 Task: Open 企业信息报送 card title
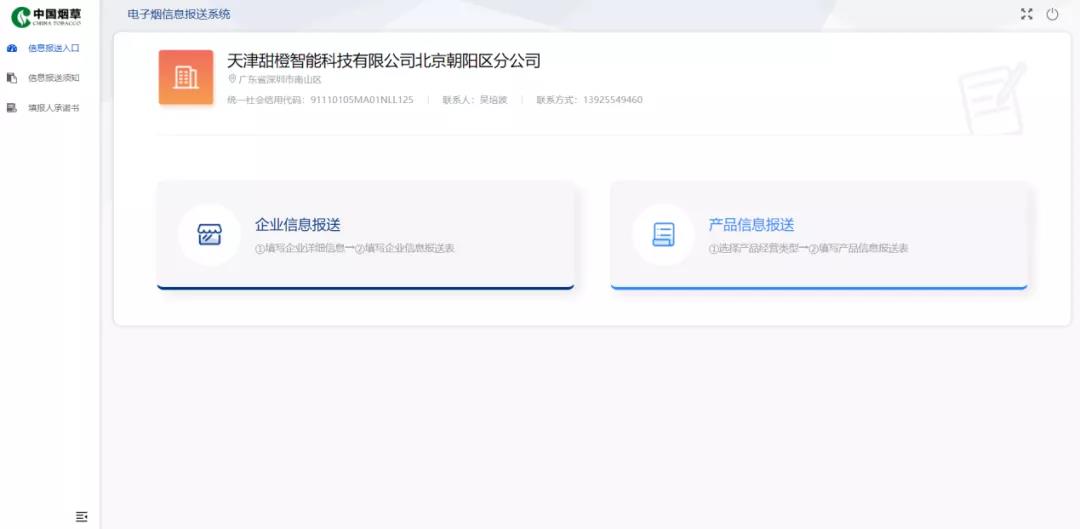pos(298,225)
